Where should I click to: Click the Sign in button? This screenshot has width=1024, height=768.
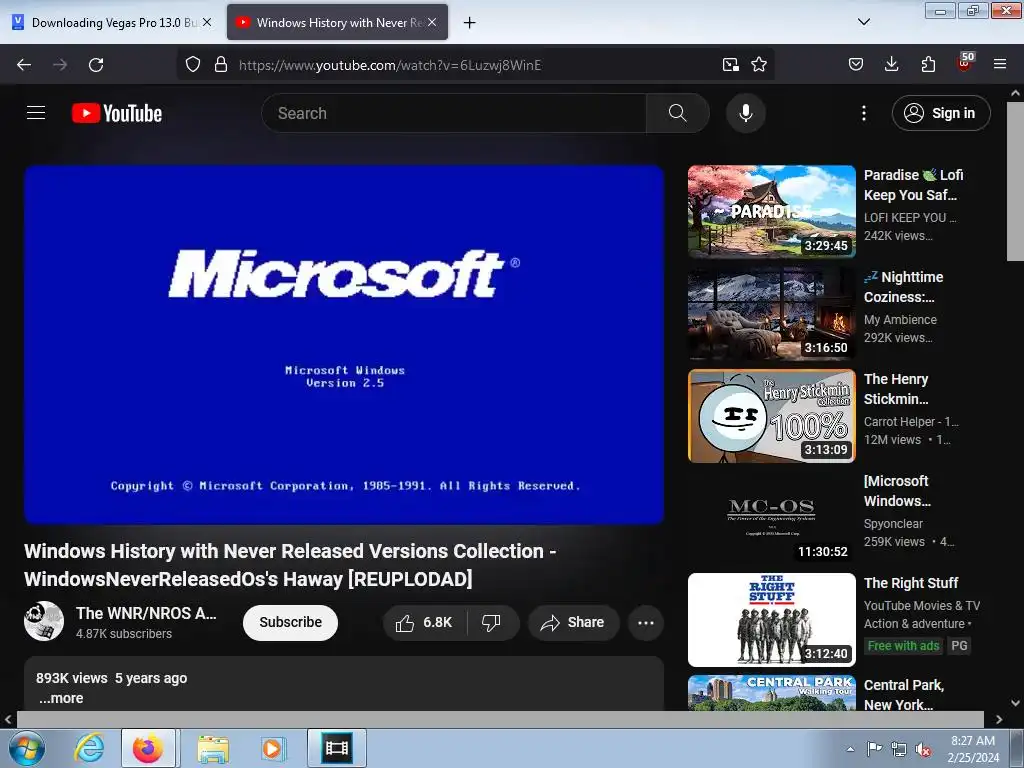941,113
